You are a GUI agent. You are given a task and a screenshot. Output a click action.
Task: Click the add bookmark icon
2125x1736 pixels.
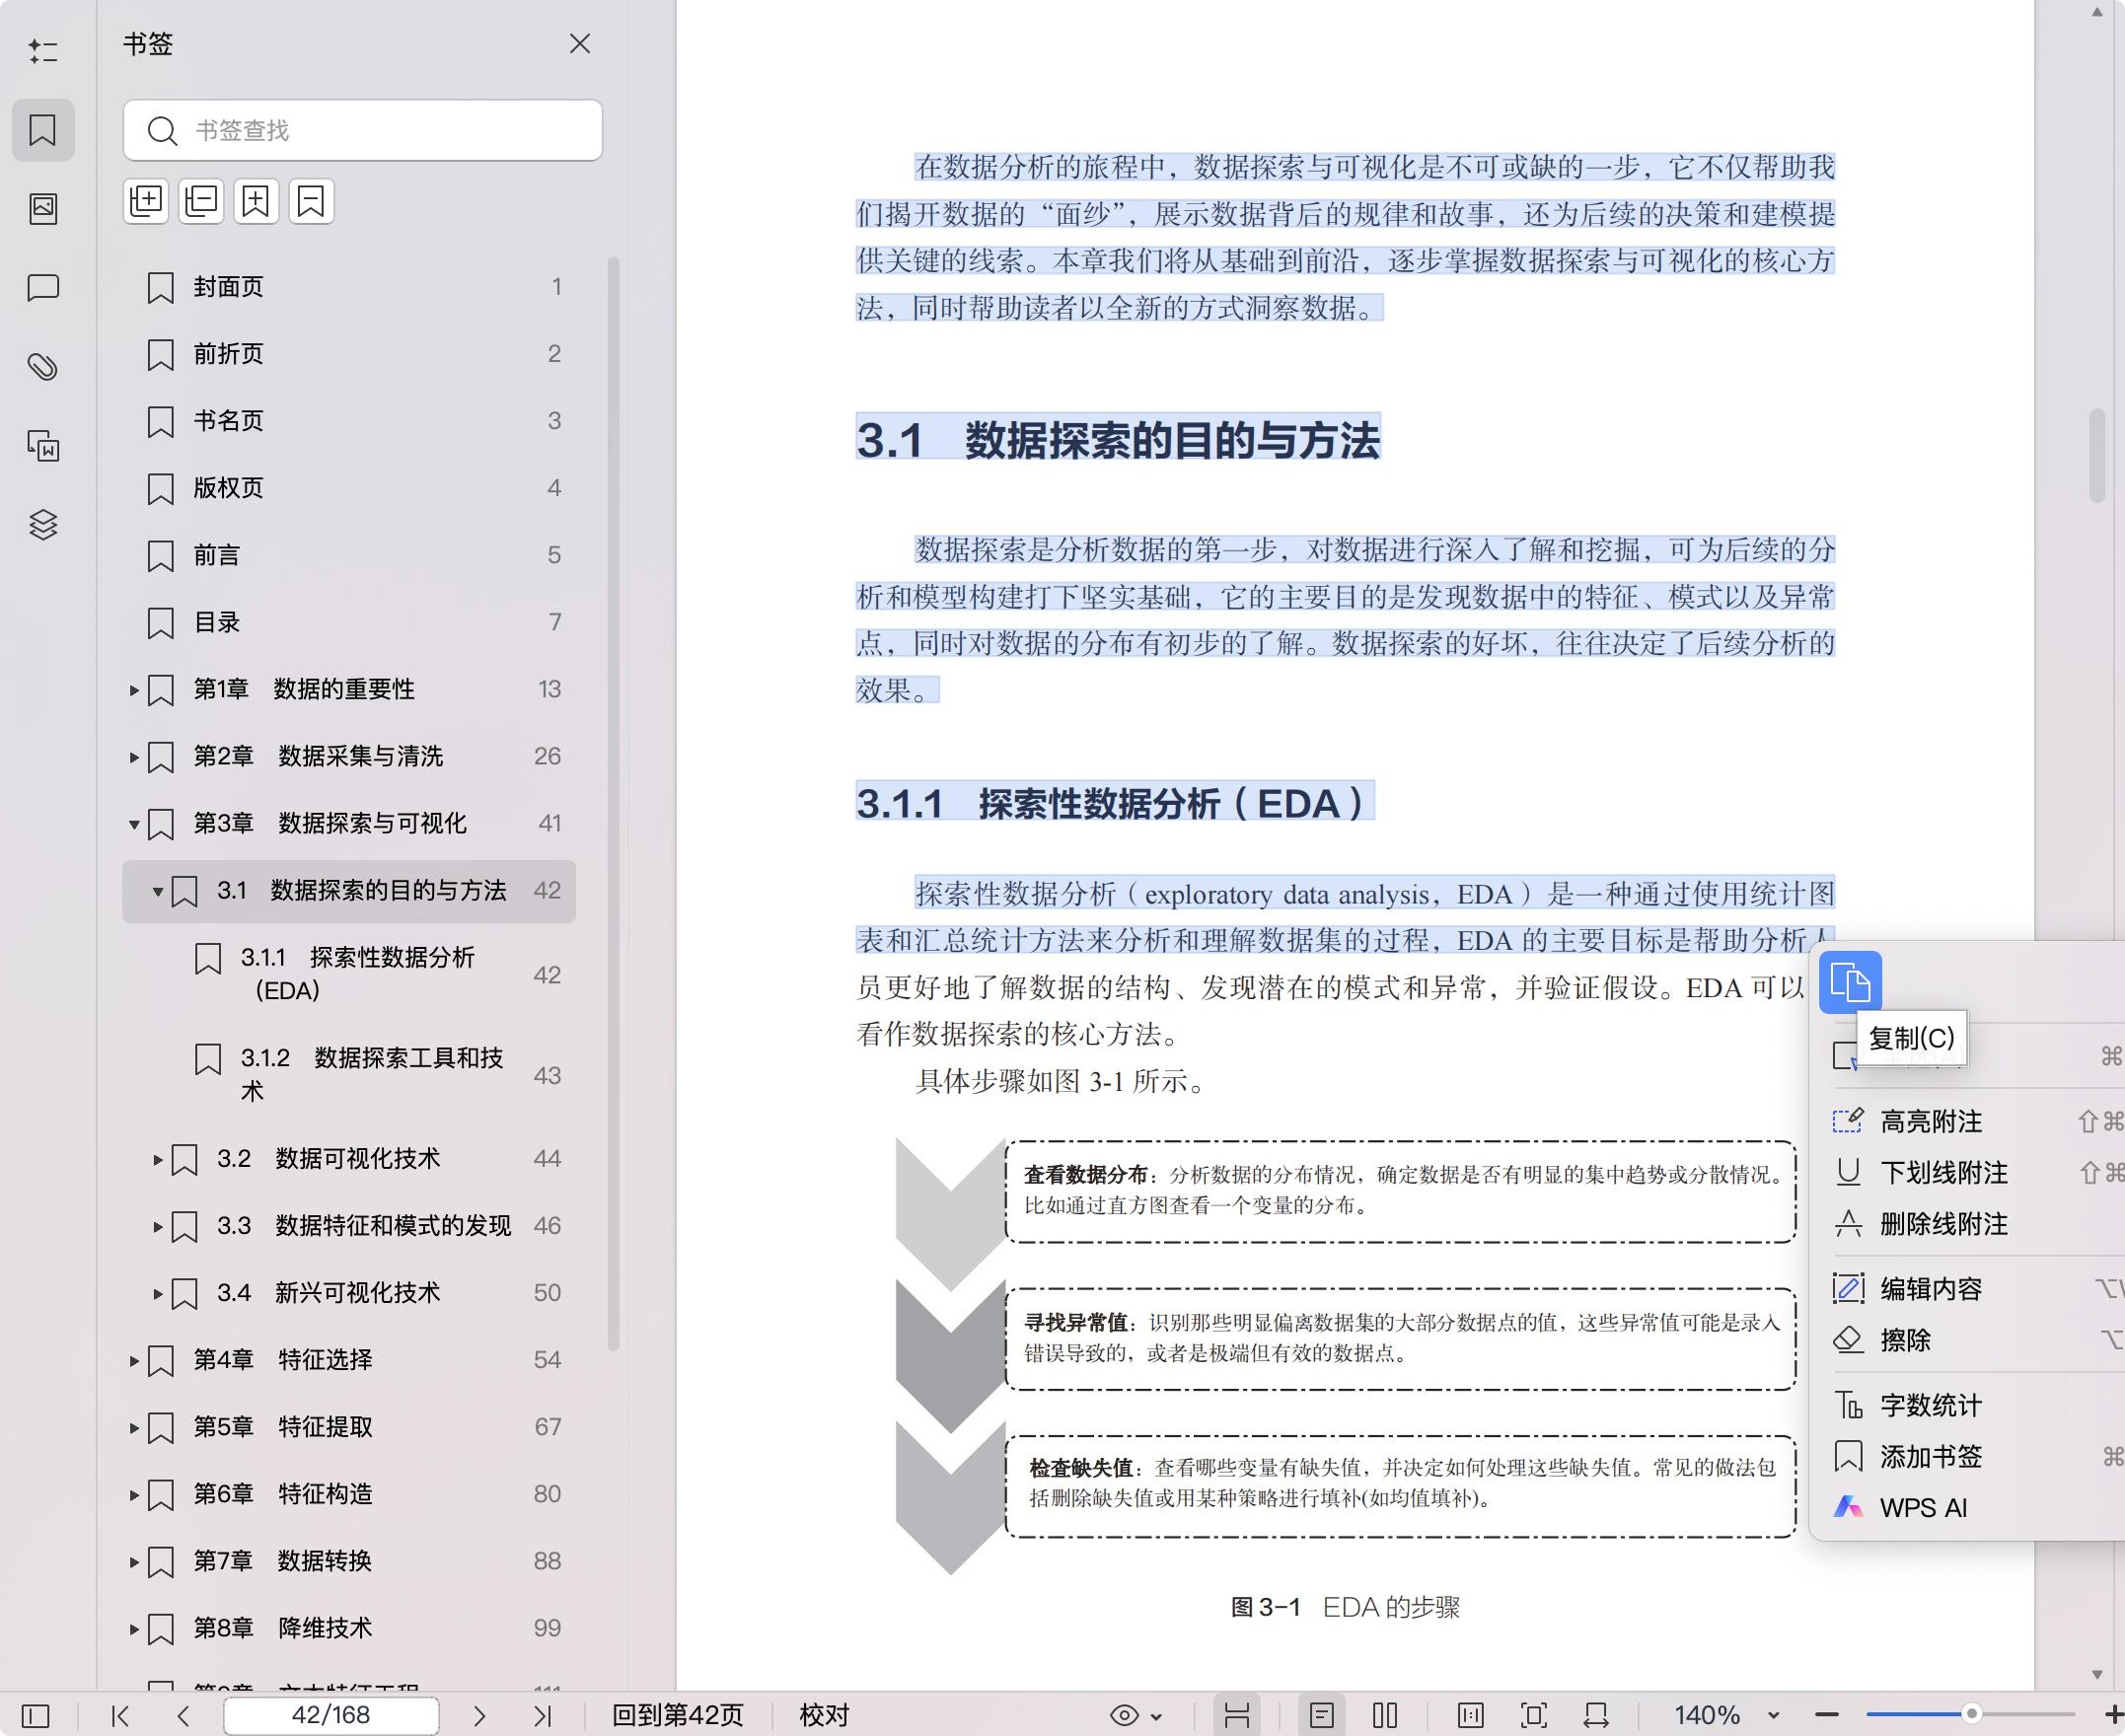click(x=256, y=202)
